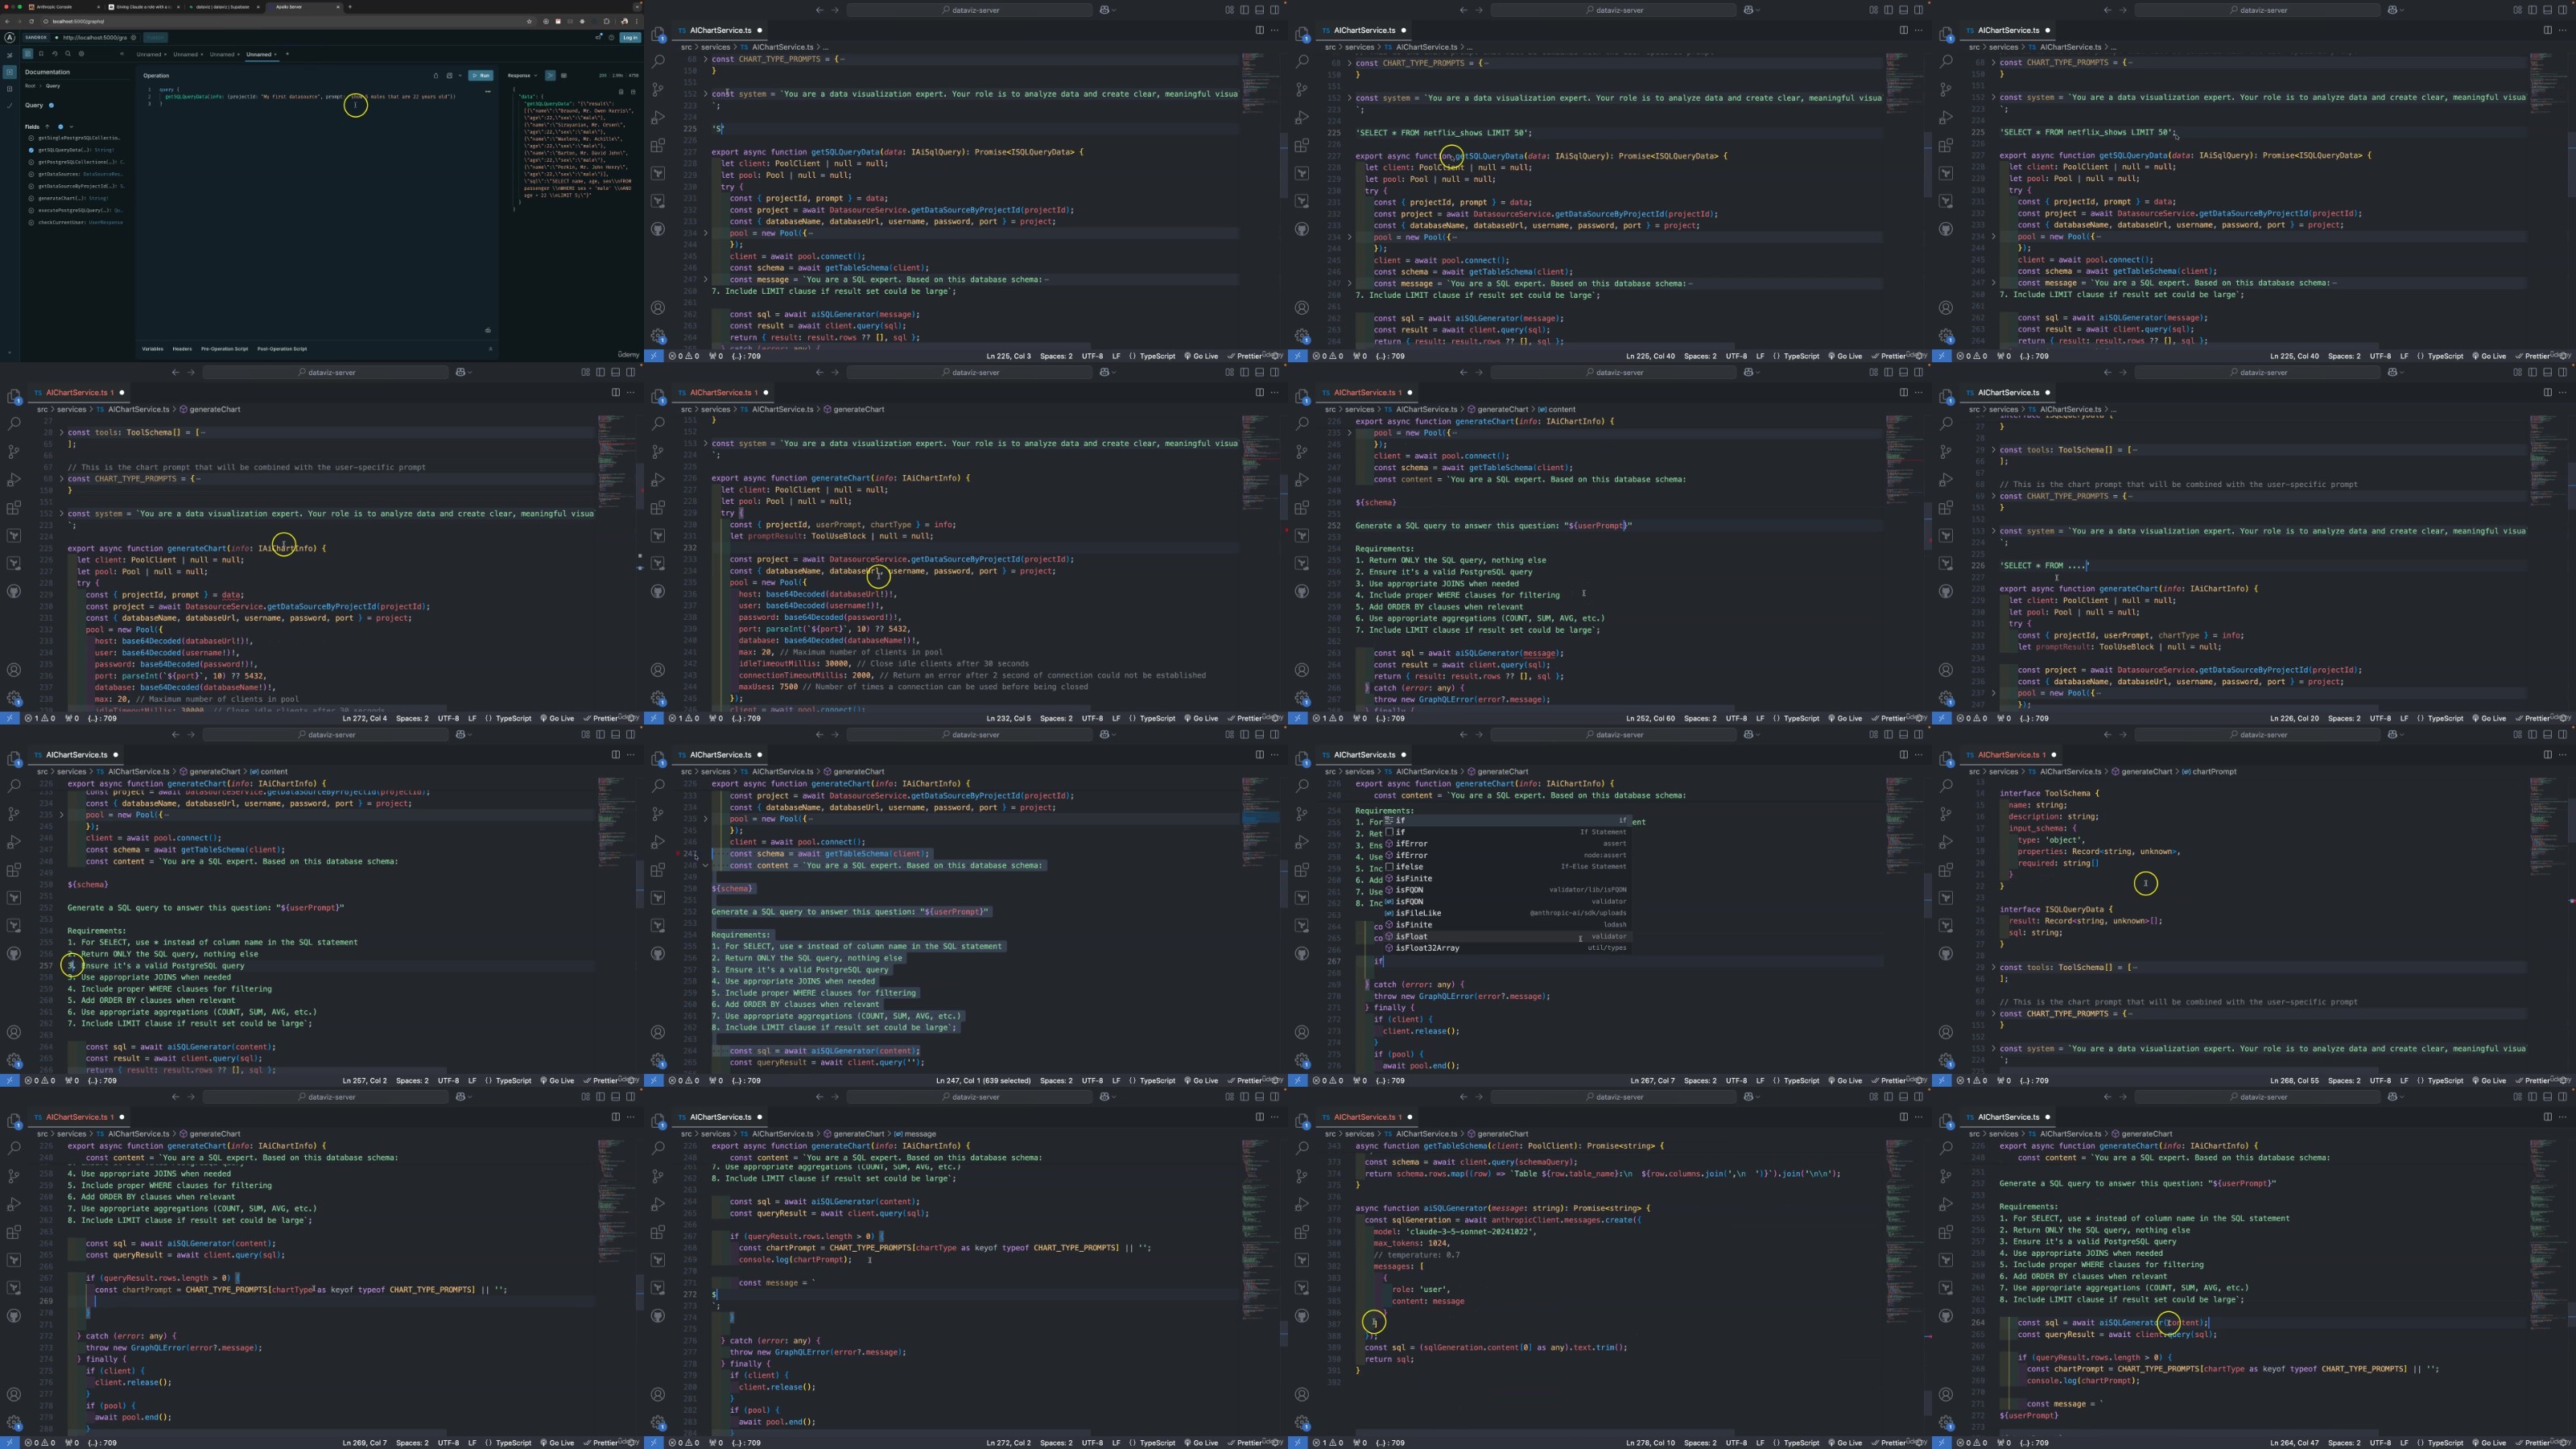Click the Apollo endpoint URL input field
Image resolution: width=2576 pixels, height=1449 pixels.
[x=95, y=38]
